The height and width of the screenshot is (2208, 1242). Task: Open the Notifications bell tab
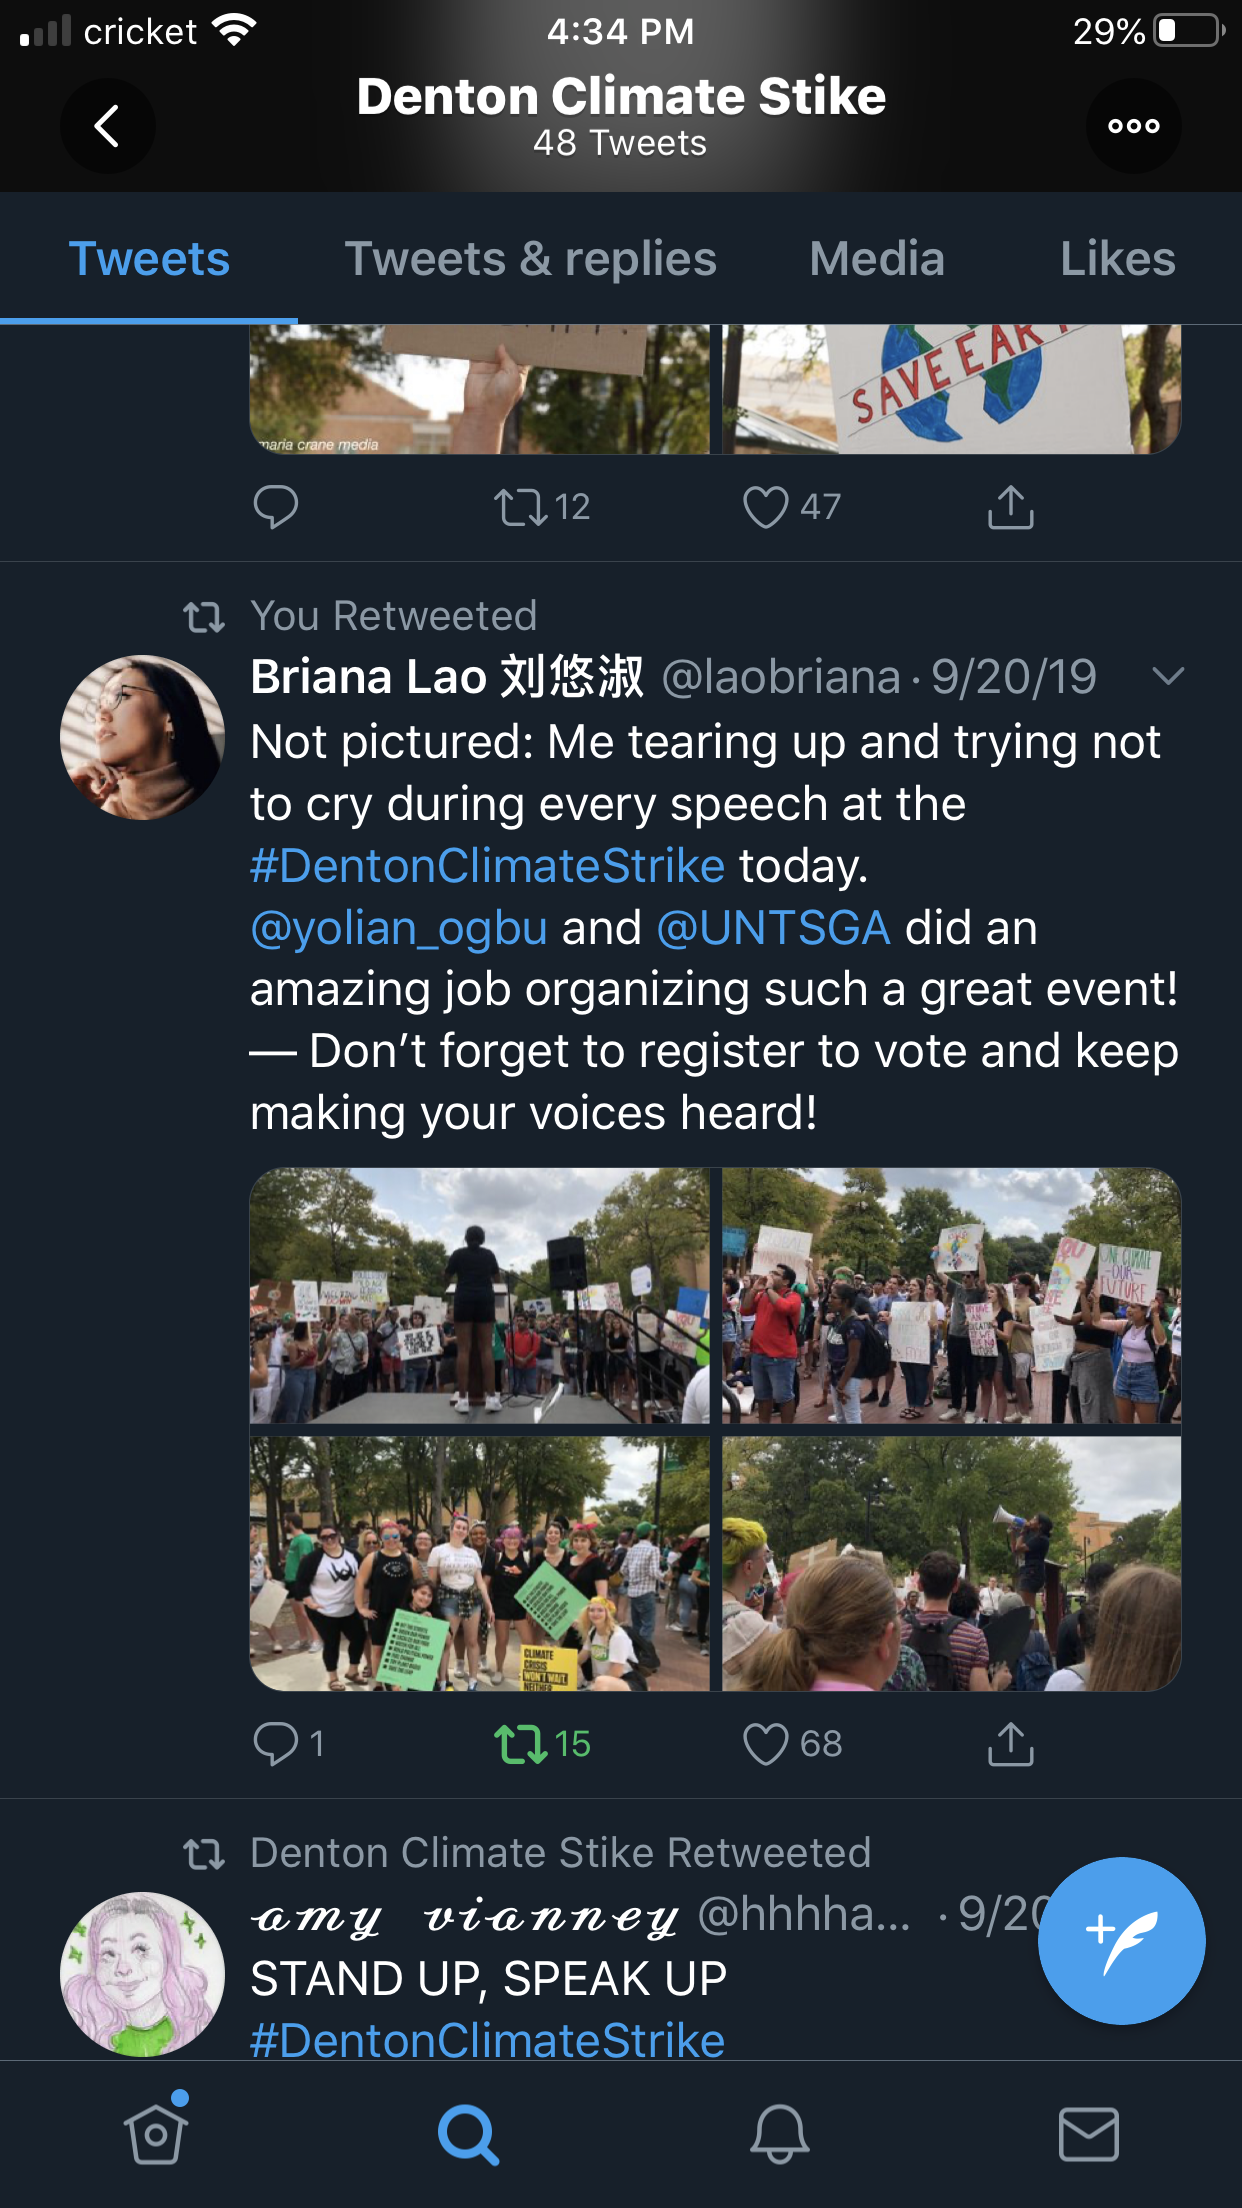click(779, 2134)
